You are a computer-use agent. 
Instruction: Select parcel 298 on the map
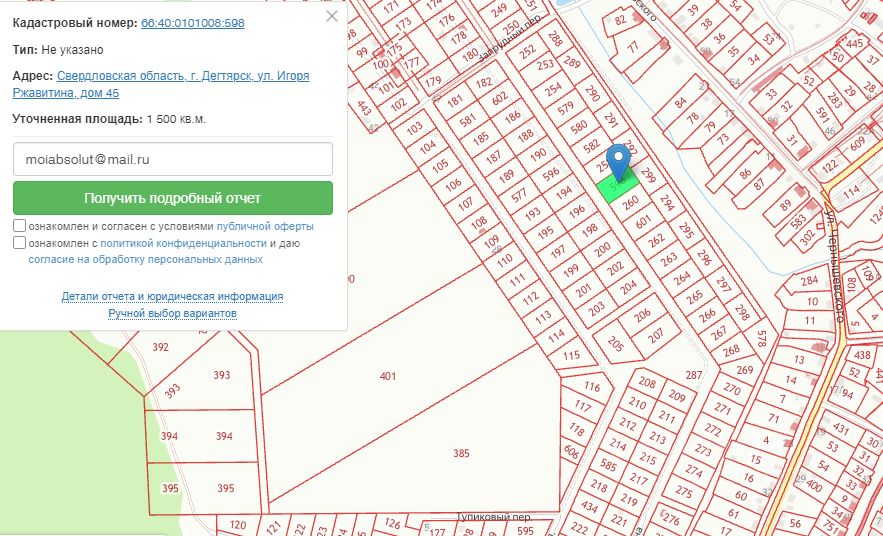743,312
